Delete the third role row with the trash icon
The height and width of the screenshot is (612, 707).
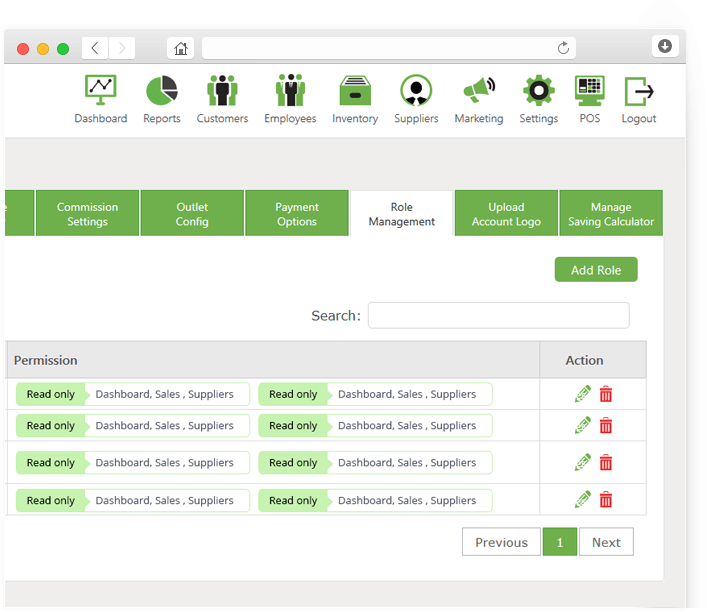(x=606, y=462)
